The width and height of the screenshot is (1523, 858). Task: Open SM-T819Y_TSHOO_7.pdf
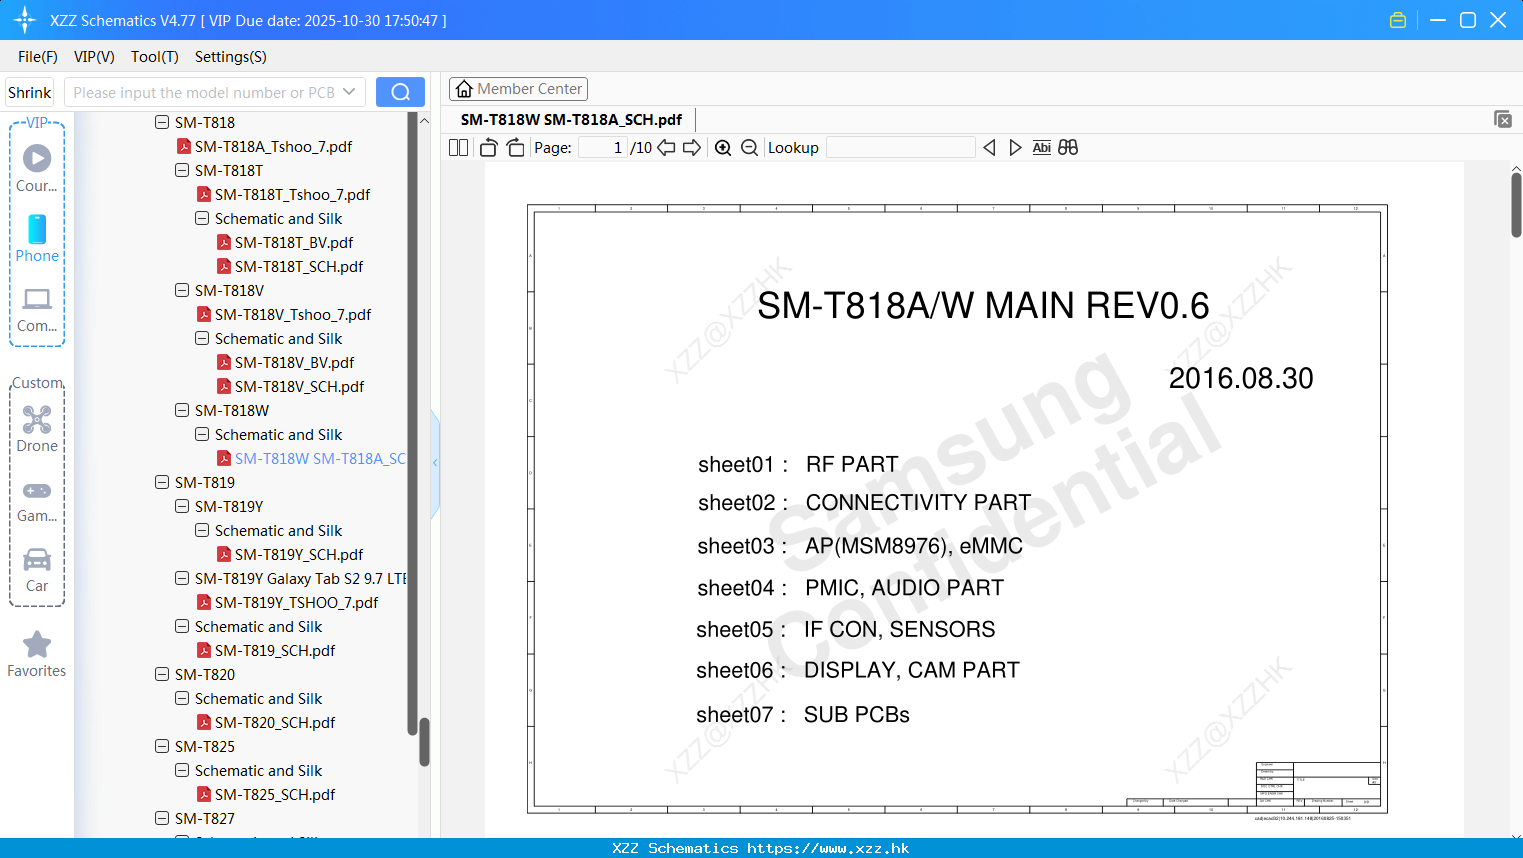click(287, 602)
